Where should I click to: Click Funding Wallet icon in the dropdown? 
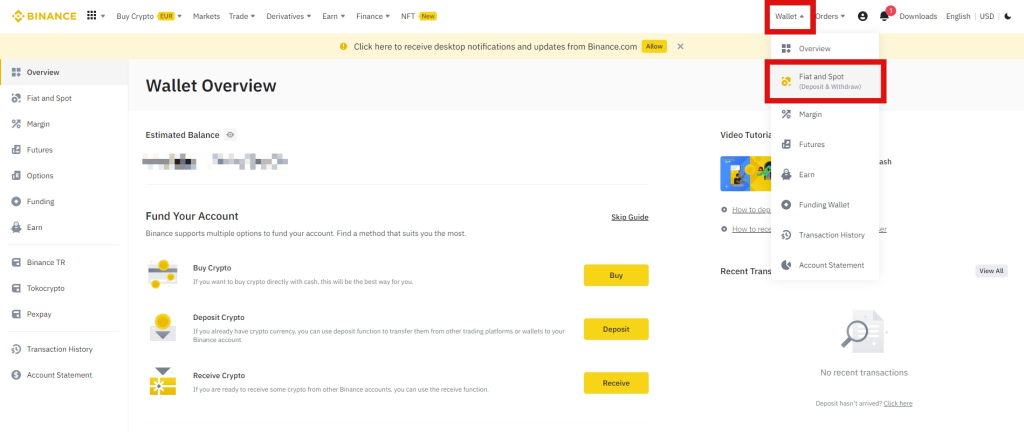click(x=786, y=205)
